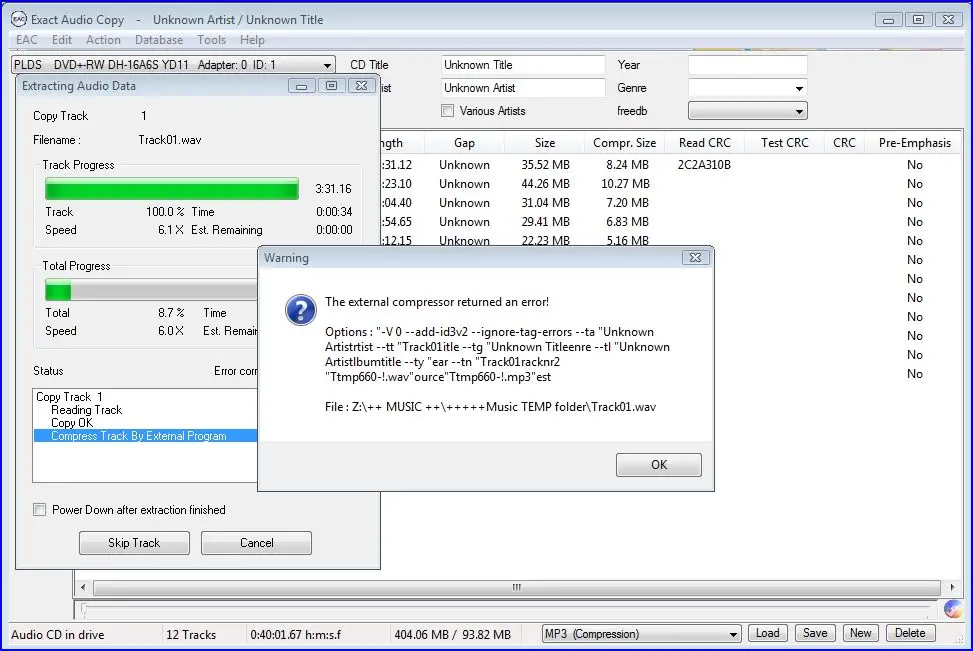
Task: Open the Action menu
Action: click(103, 40)
